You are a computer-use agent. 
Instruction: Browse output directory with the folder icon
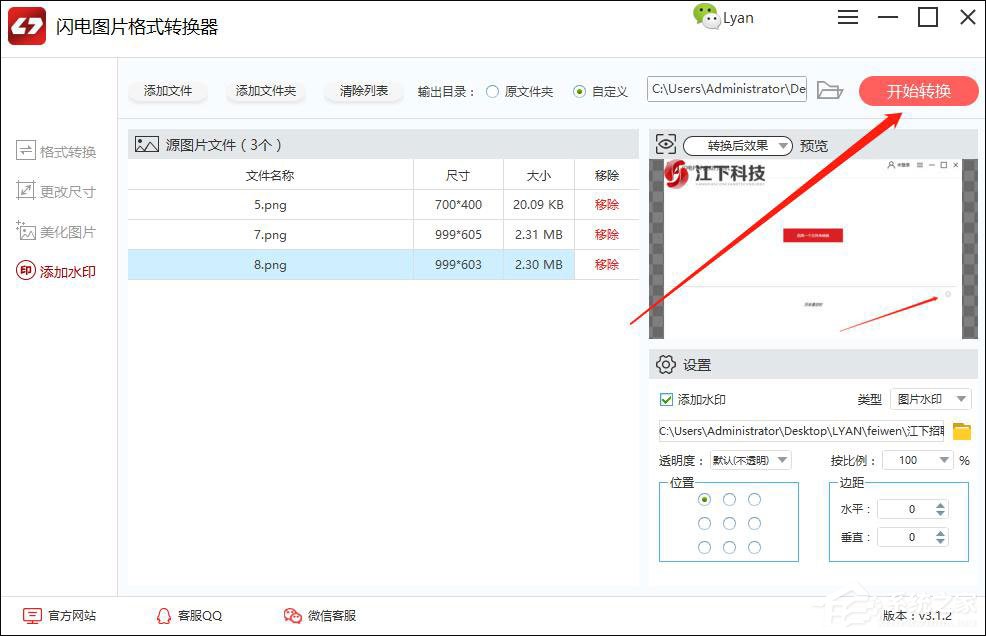pyautogui.click(x=829, y=89)
